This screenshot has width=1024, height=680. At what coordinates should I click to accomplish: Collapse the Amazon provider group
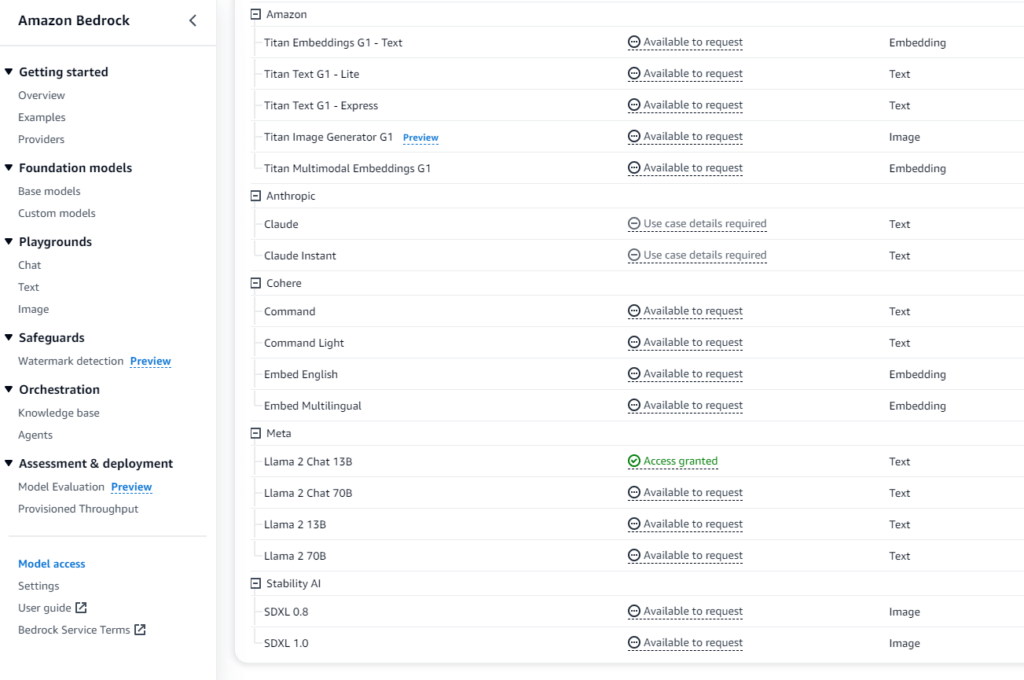click(x=256, y=14)
